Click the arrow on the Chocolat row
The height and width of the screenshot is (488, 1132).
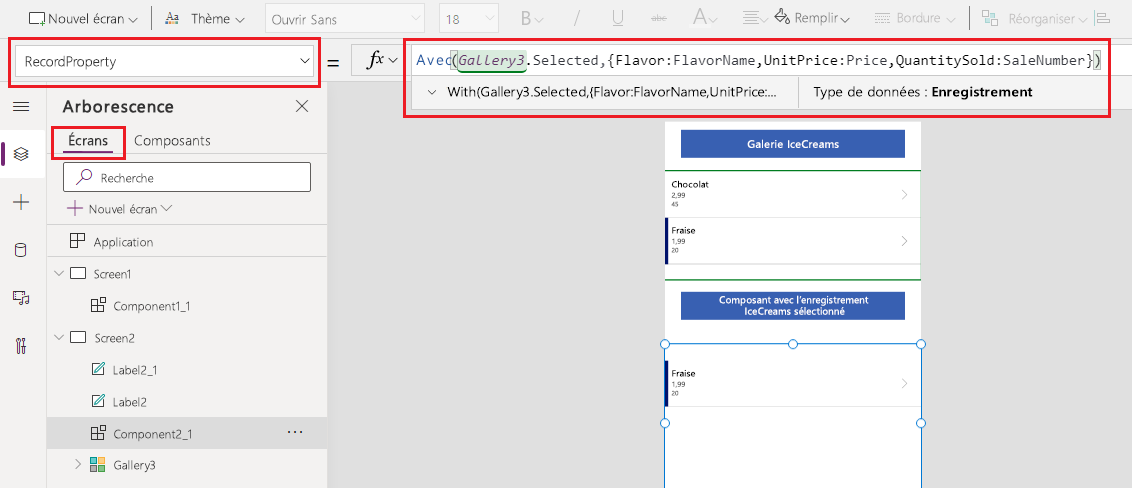(x=905, y=195)
